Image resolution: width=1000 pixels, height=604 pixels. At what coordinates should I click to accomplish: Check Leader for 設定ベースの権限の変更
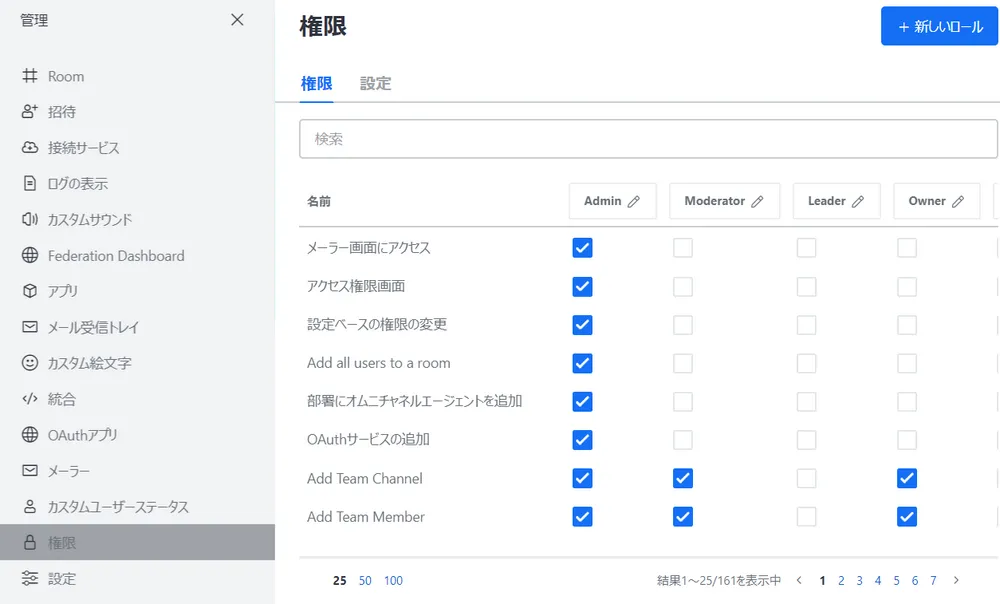tap(807, 325)
